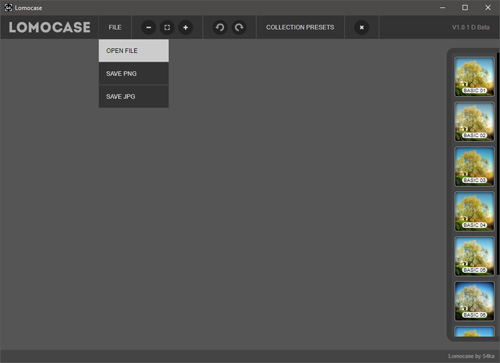
Task: Choose the BASIC 05 preset thumbnail
Action: tap(474, 256)
